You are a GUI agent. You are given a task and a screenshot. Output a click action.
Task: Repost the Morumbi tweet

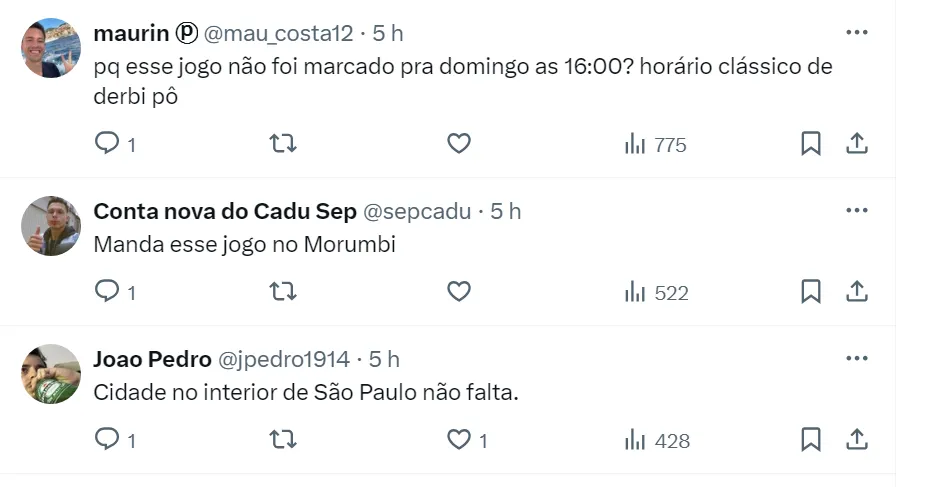(x=284, y=292)
